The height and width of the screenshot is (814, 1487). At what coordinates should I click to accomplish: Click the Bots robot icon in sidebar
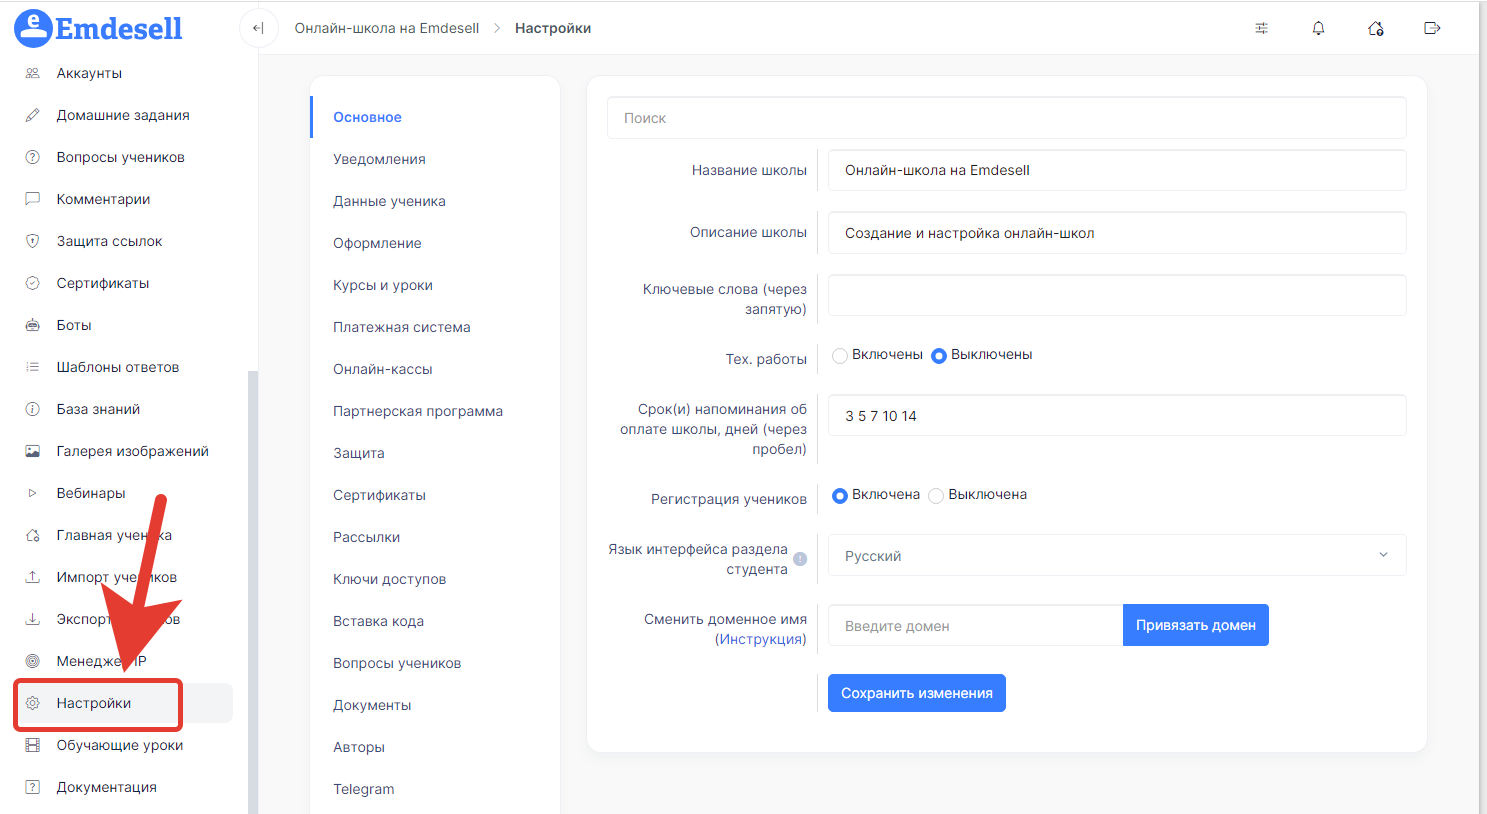(x=33, y=325)
